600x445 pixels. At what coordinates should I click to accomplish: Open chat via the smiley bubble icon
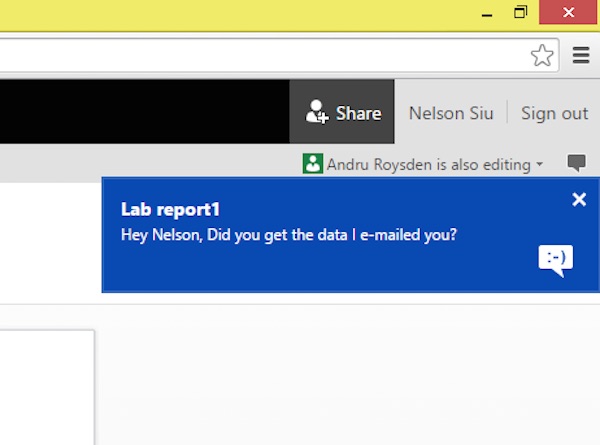(556, 260)
